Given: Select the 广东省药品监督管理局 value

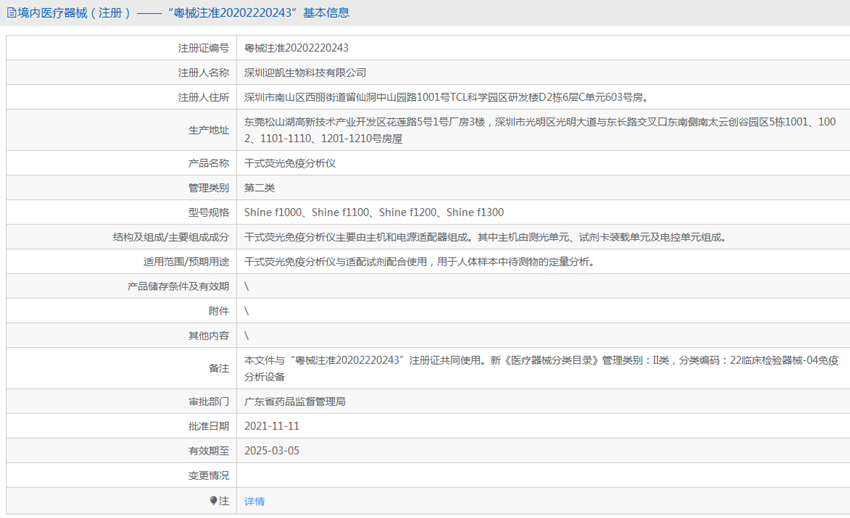Looking at the screenshot, I should [x=295, y=402].
